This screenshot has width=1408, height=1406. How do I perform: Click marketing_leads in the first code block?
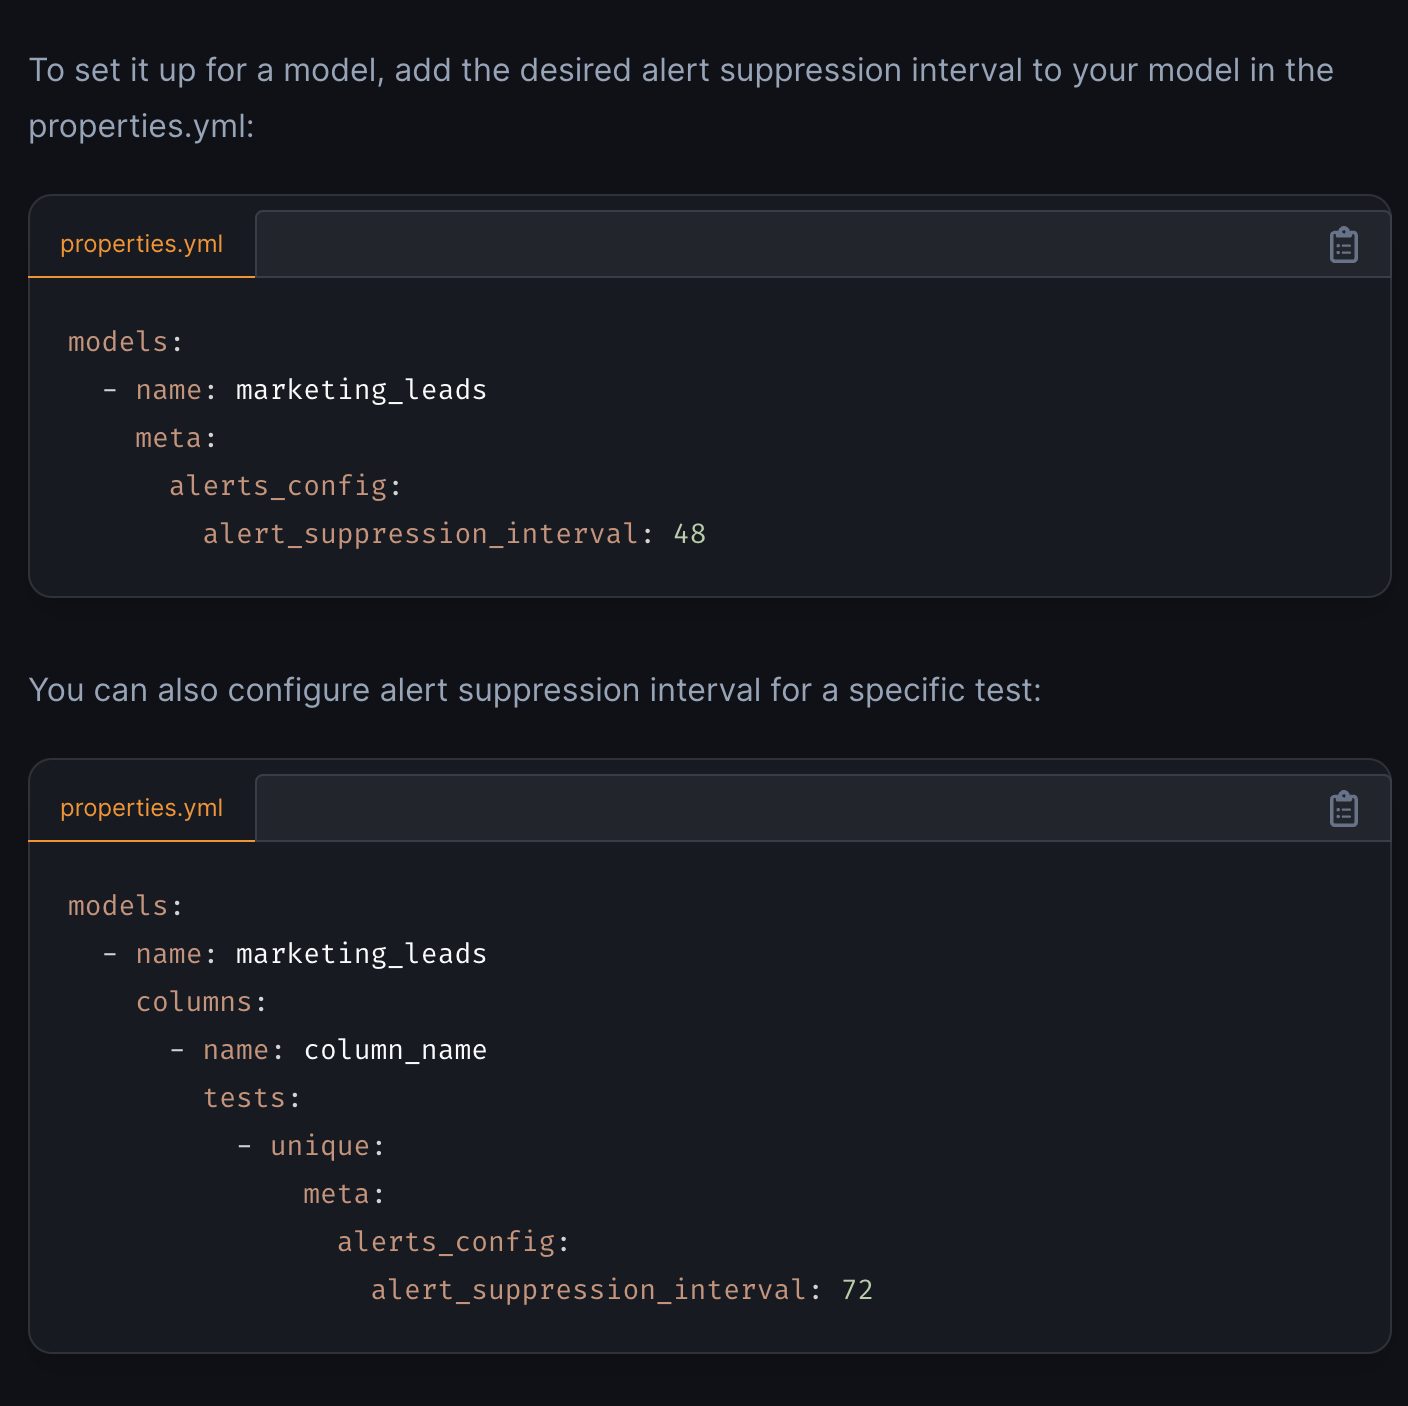click(361, 390)
